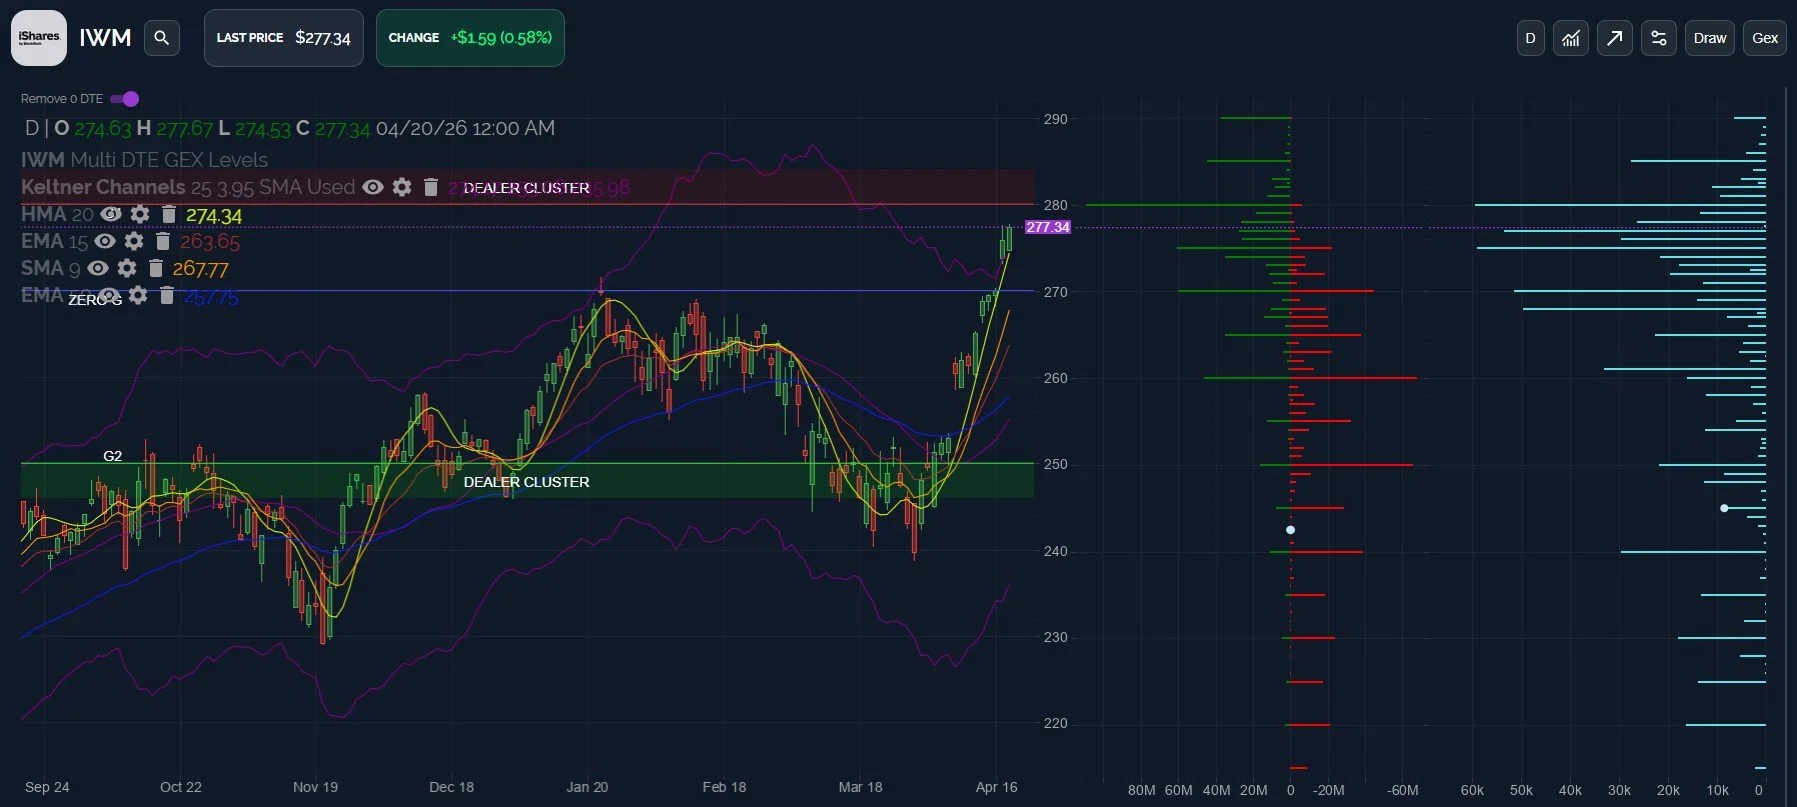Toggle EMA 15 visibility eye

(105, 241)
